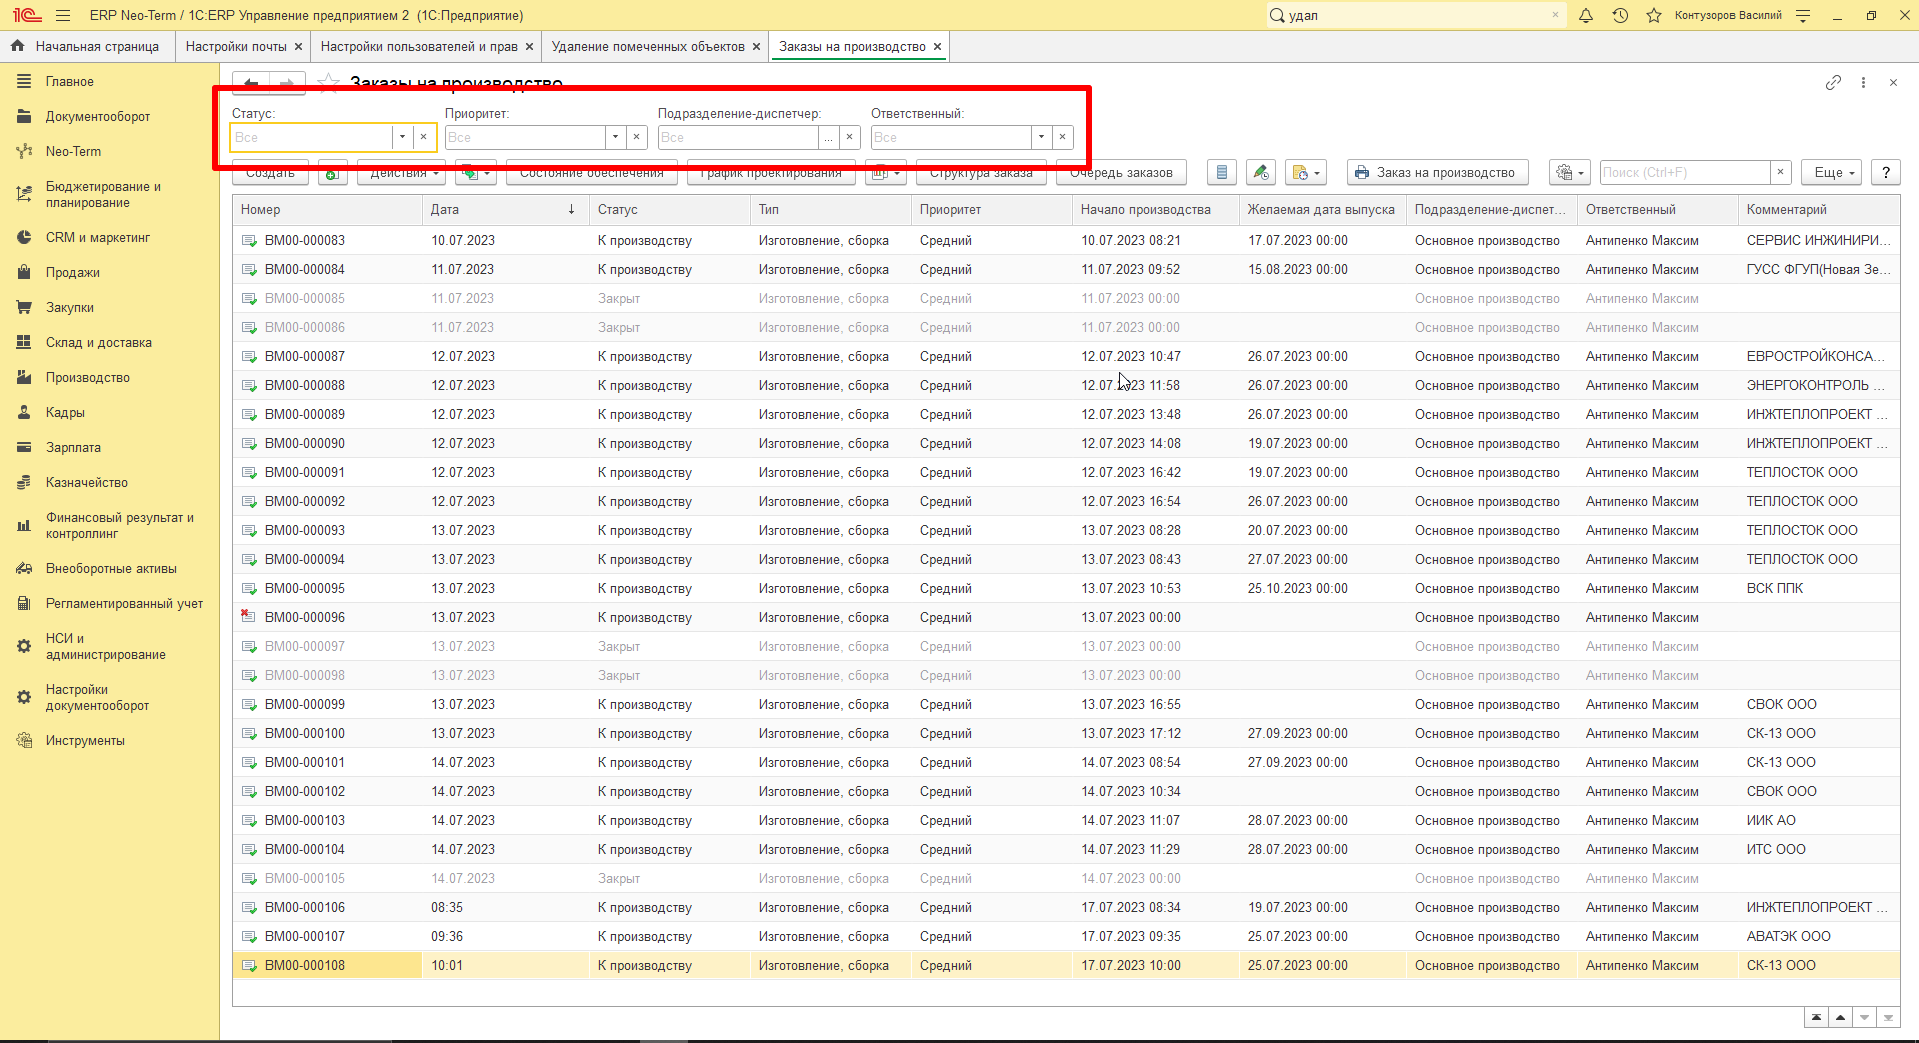Image resolution: width=1919 pixels, height=1043 pixels.
Task: Clear the Статус filter with its X
Action: (x=423, y=137)
